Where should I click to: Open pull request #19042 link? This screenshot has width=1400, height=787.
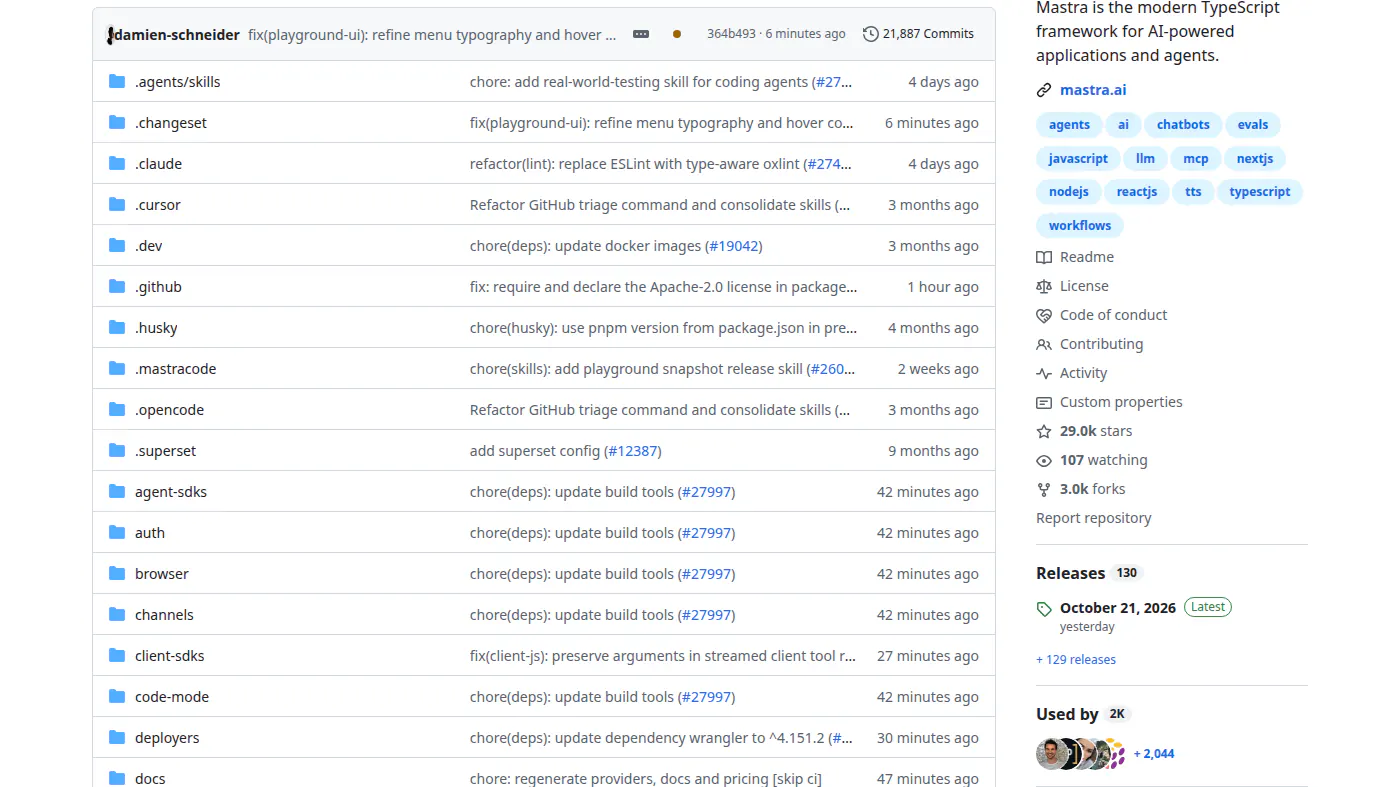pos(734,245)
